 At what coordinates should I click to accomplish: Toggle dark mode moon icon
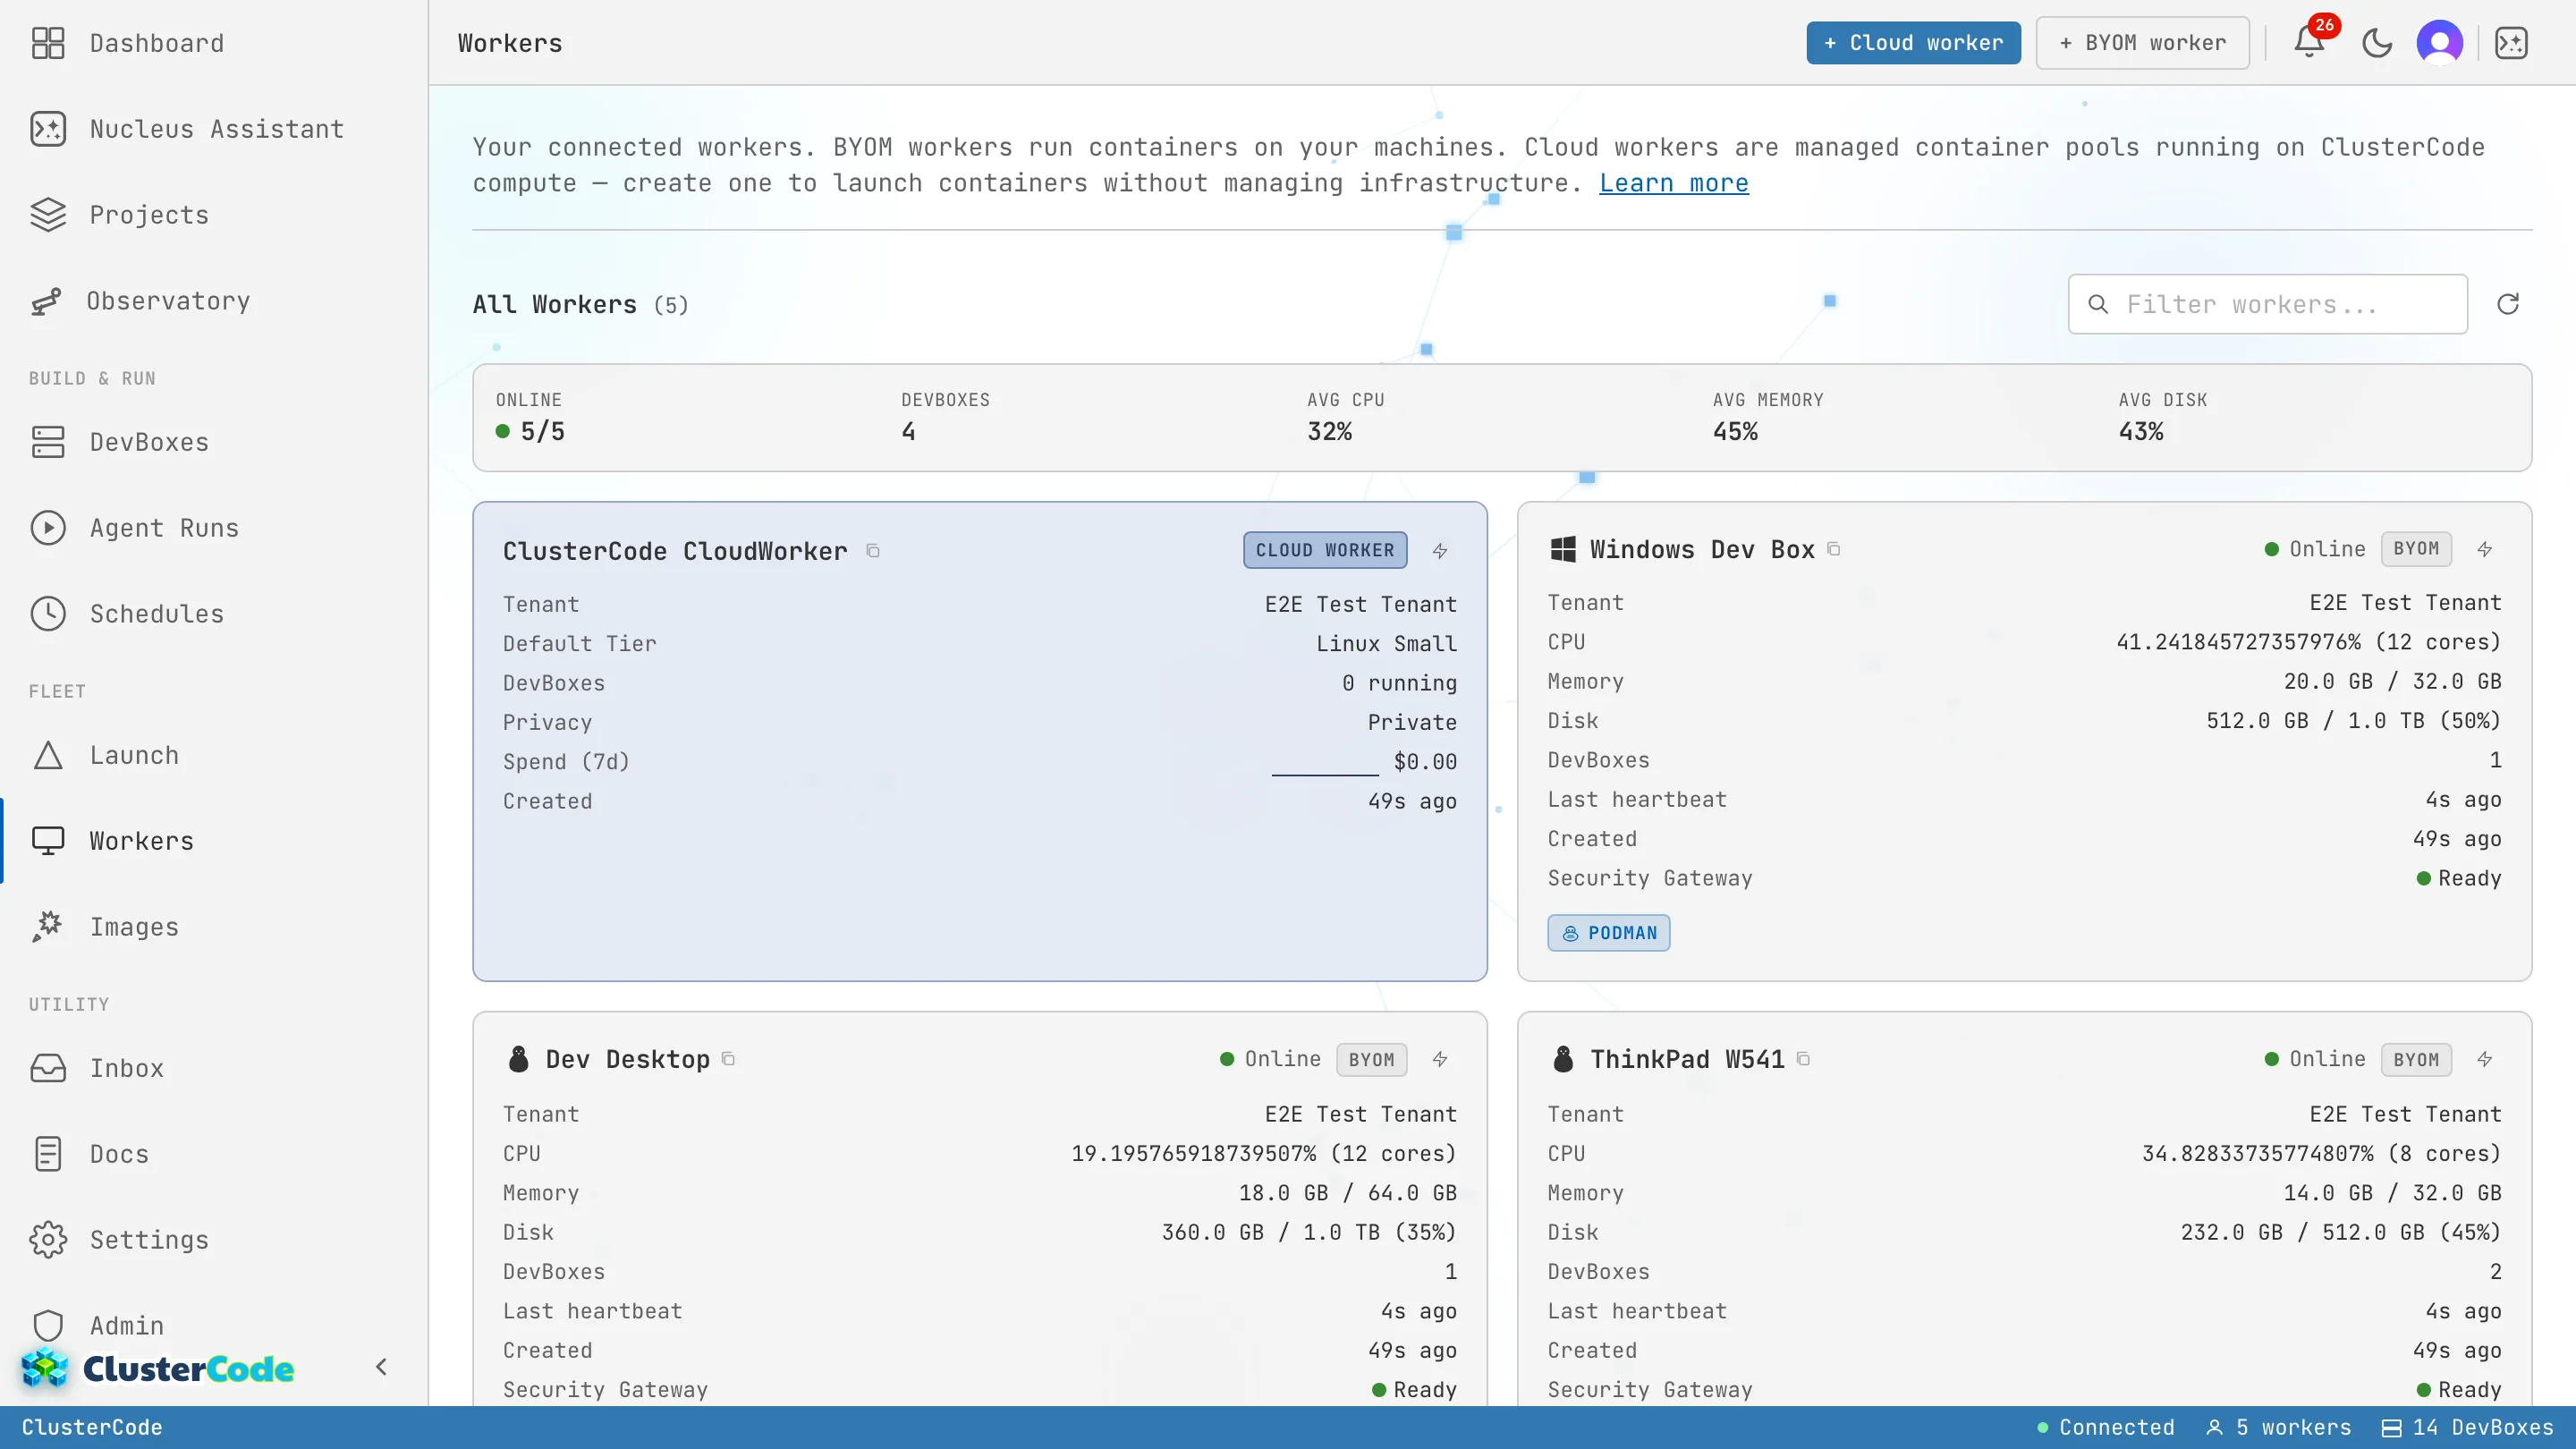(2377, 43)
